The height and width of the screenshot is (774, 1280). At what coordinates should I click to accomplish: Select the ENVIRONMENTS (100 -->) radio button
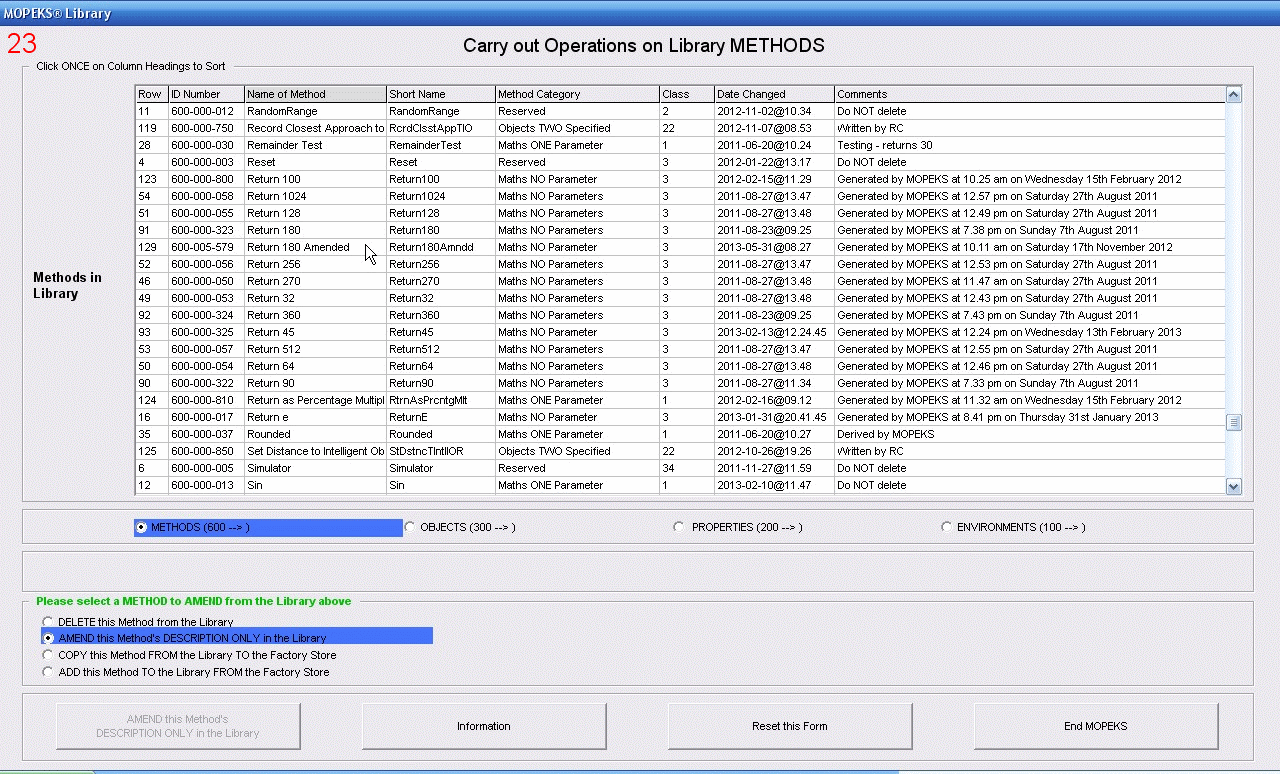946,527
